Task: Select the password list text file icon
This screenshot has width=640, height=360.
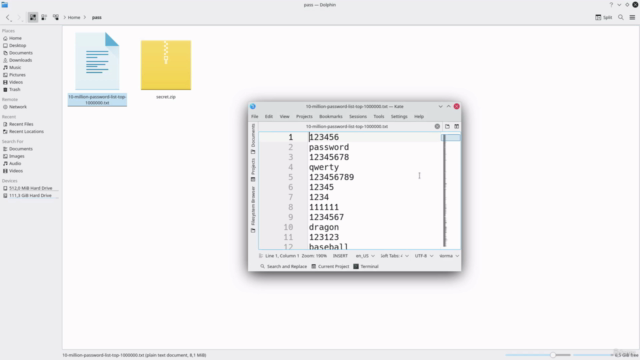Action: 97,61
